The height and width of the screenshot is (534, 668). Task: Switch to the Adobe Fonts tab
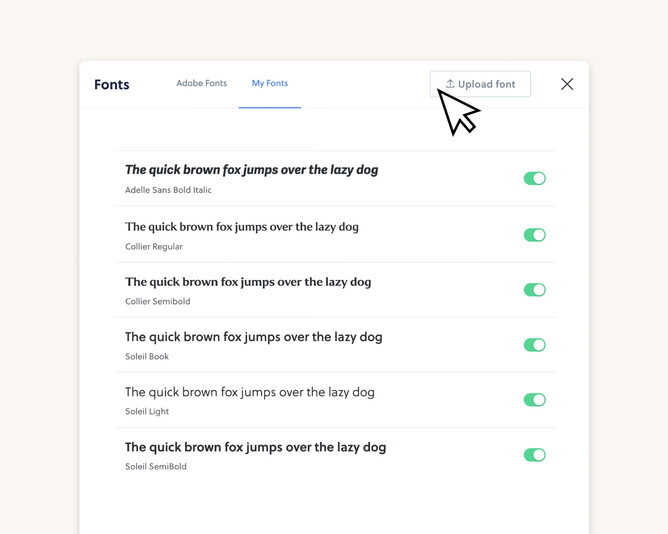pos(201,83)
